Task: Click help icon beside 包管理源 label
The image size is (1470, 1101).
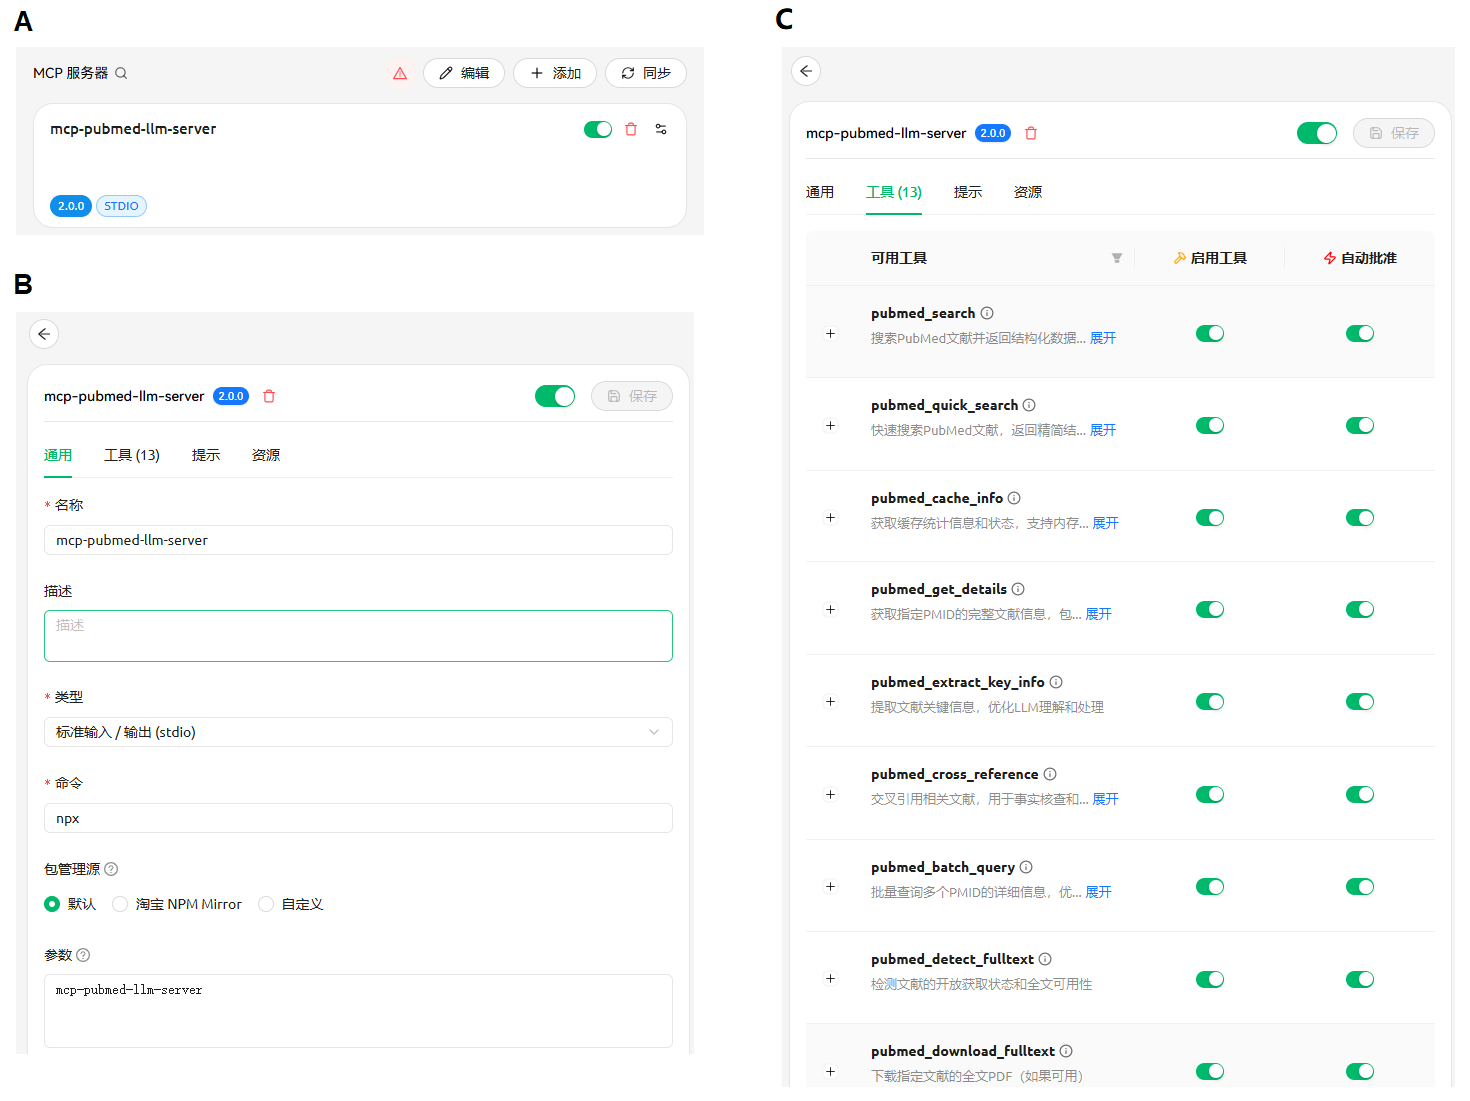Action: 111,869
